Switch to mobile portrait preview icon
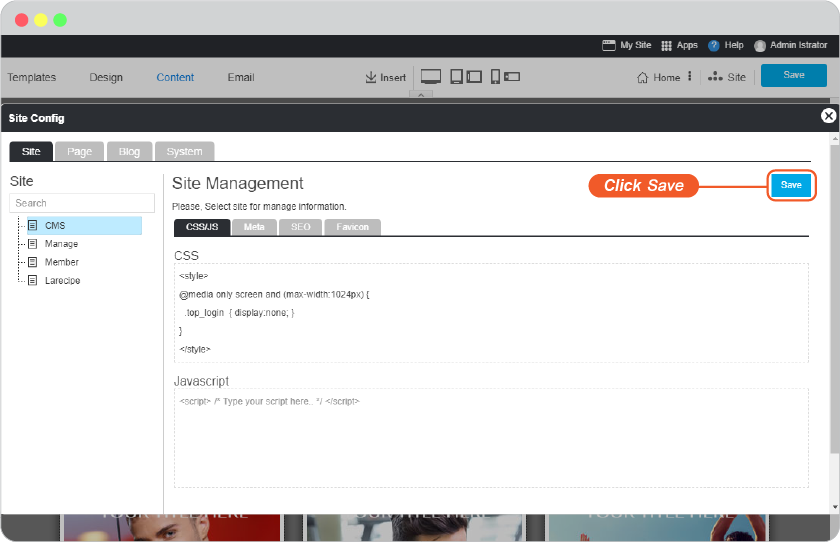This screenshot has height=542, width=840. pyautogui.click(x=496, y=77)
